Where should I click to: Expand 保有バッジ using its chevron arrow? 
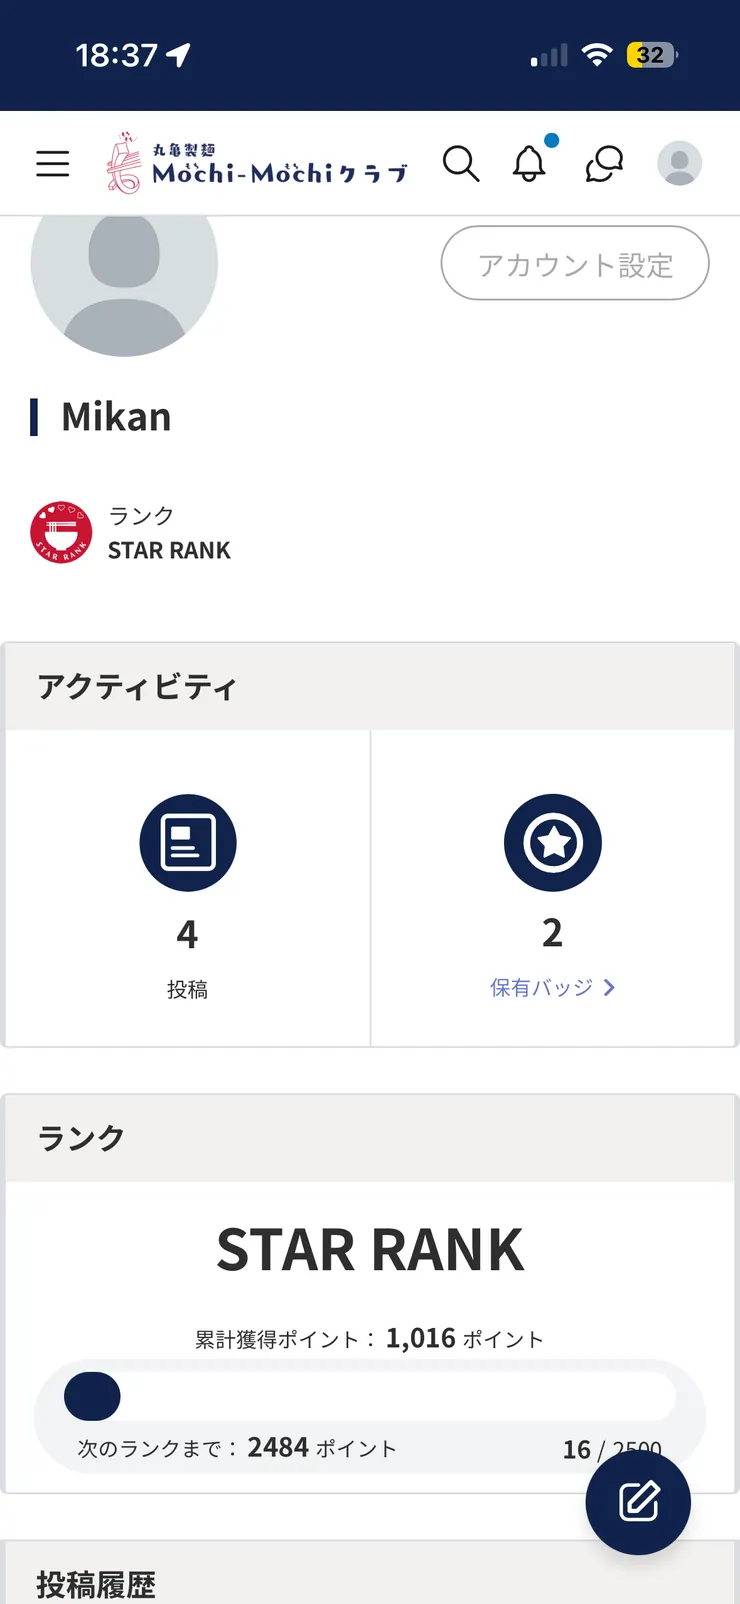click(x=609, y=988)
